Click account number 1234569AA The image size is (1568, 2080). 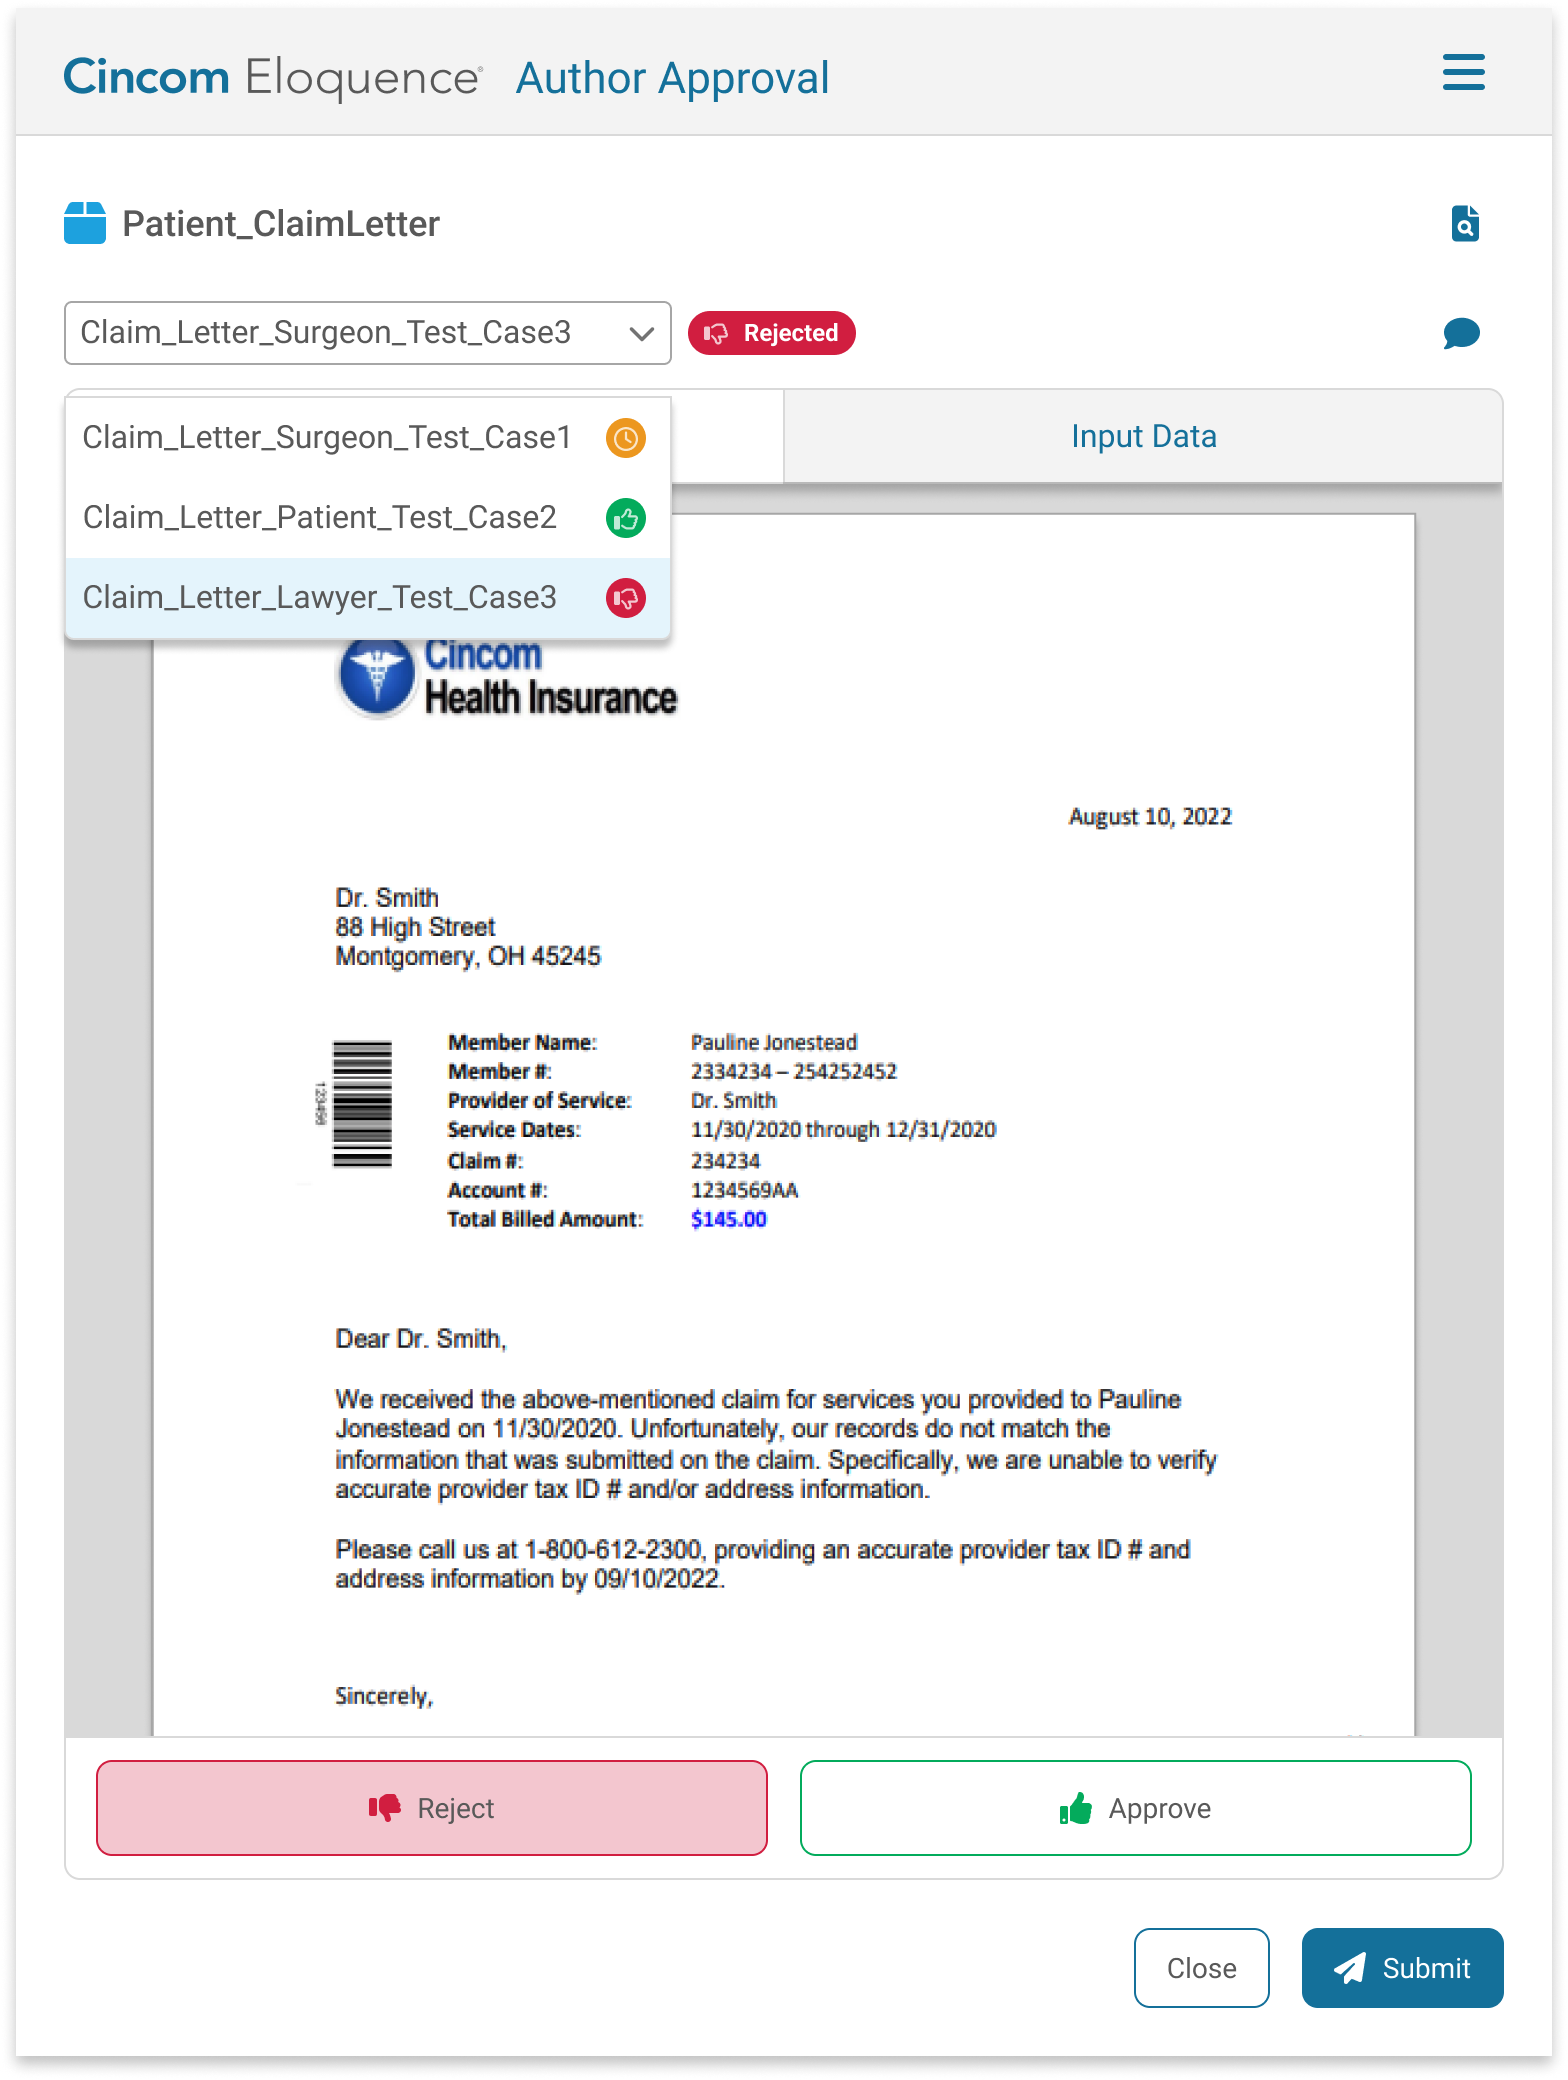[x=745, y=1190]
